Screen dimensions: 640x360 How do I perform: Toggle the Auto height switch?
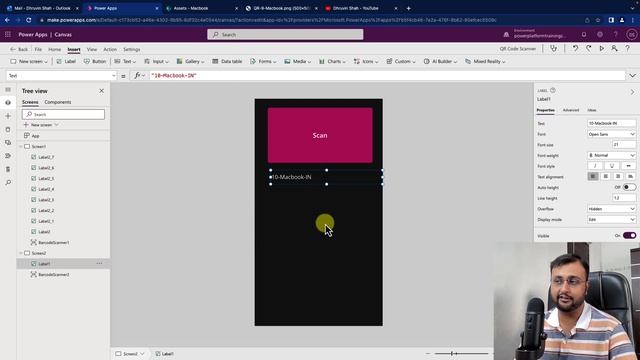point(629,187)
